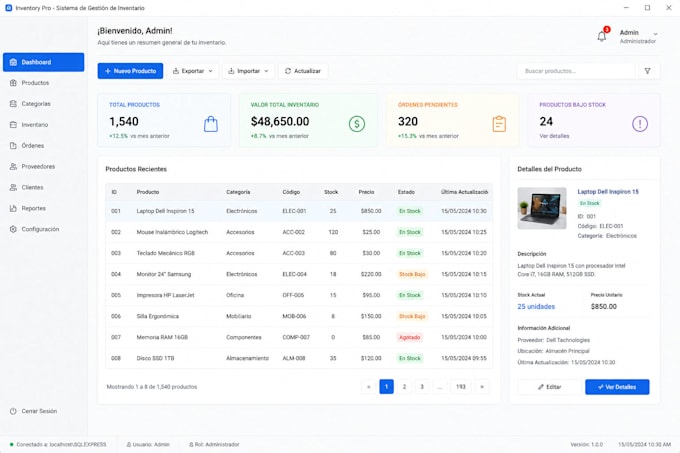Open Proveedores section
The width and height of the screenshot is (680, 453).
(43, 166)
